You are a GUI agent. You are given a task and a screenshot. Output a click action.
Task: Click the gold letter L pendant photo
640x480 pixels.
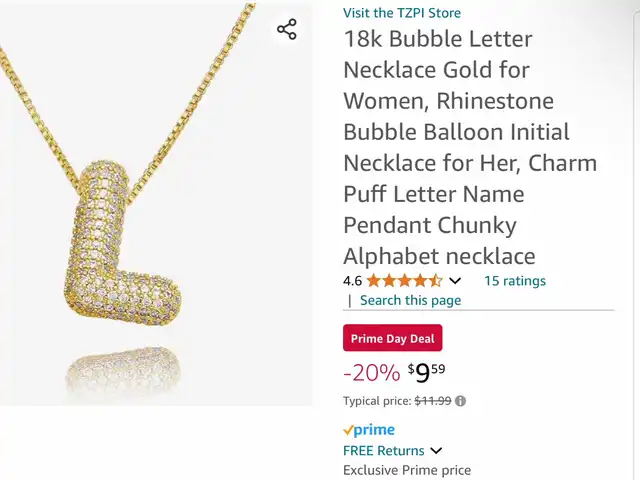coord(122,244)
